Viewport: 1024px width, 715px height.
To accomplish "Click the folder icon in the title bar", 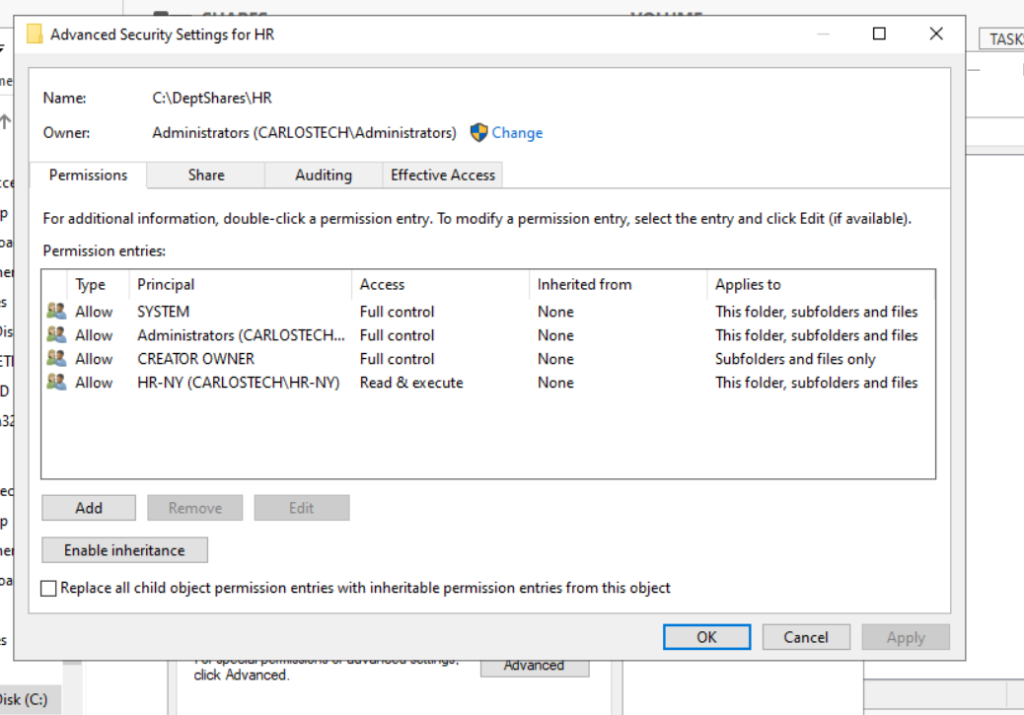I will point(35,34).
